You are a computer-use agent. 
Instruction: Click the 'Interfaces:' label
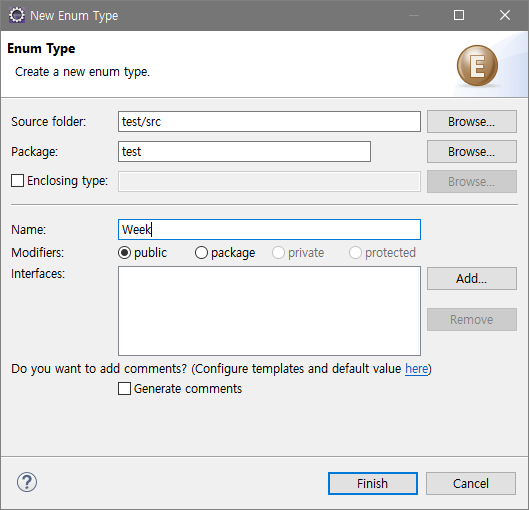pyautogui.click(x=38, y=274)
